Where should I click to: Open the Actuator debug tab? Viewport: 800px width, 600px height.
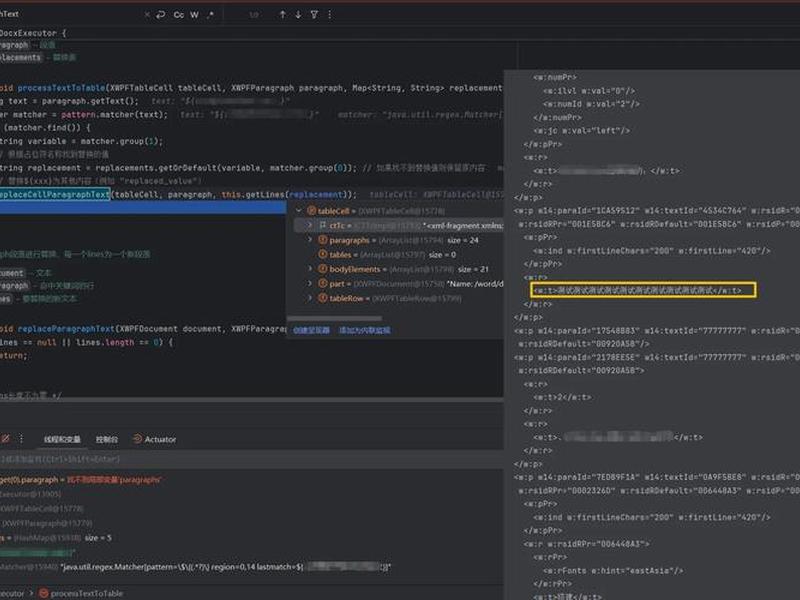coord(154,439)
